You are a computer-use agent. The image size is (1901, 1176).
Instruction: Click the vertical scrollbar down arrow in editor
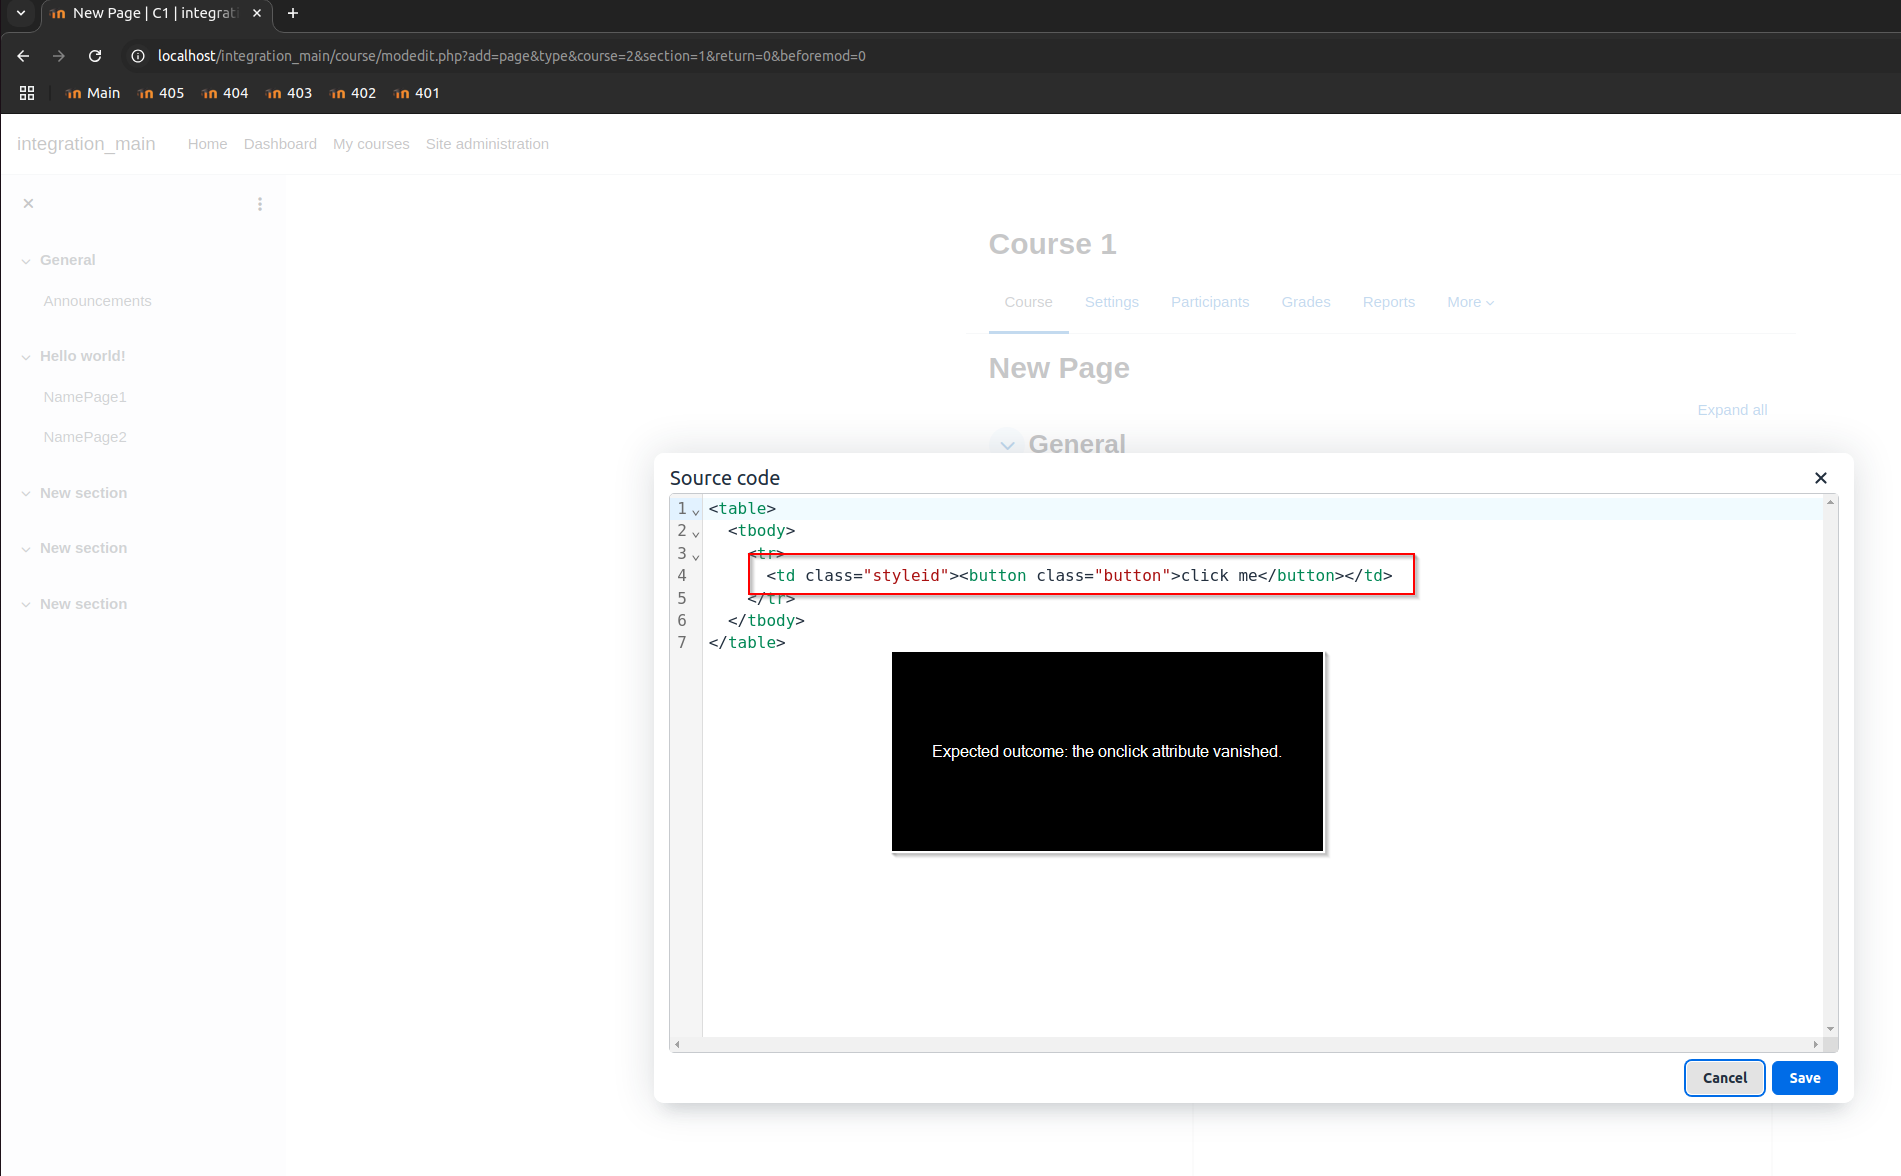pyautogui.click(x=1830, y=1029)
